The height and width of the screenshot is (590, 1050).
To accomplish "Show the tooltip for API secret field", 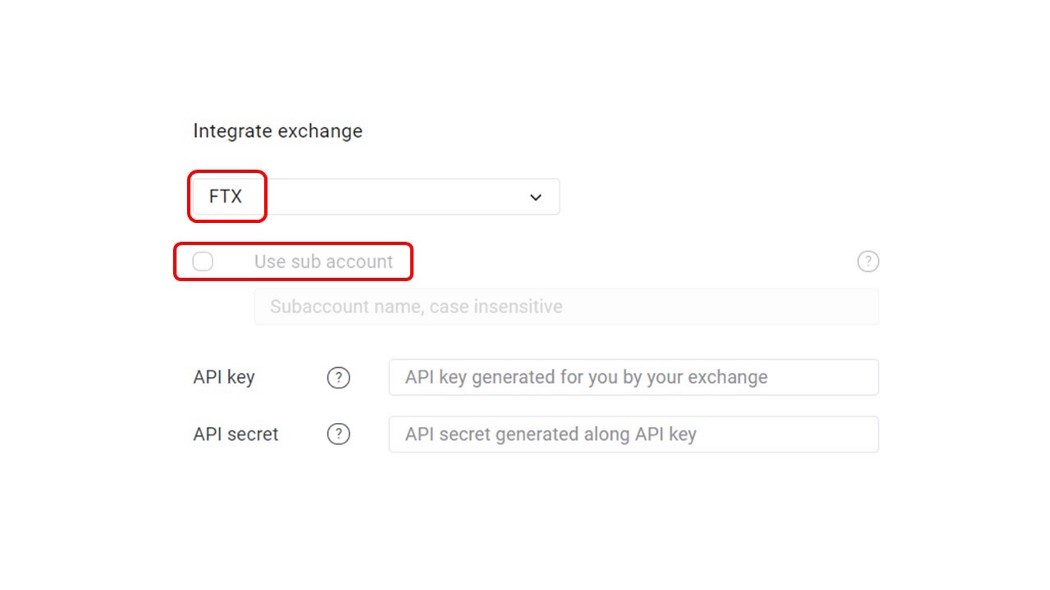I will pyautogui.click(x=338, y=434).
